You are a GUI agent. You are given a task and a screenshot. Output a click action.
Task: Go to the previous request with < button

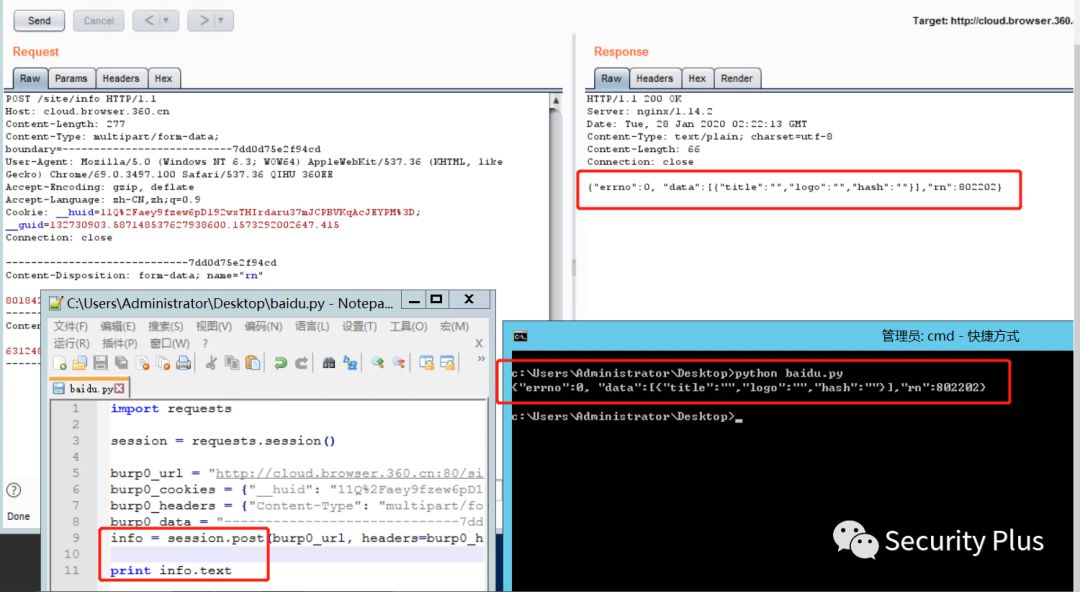149,21
